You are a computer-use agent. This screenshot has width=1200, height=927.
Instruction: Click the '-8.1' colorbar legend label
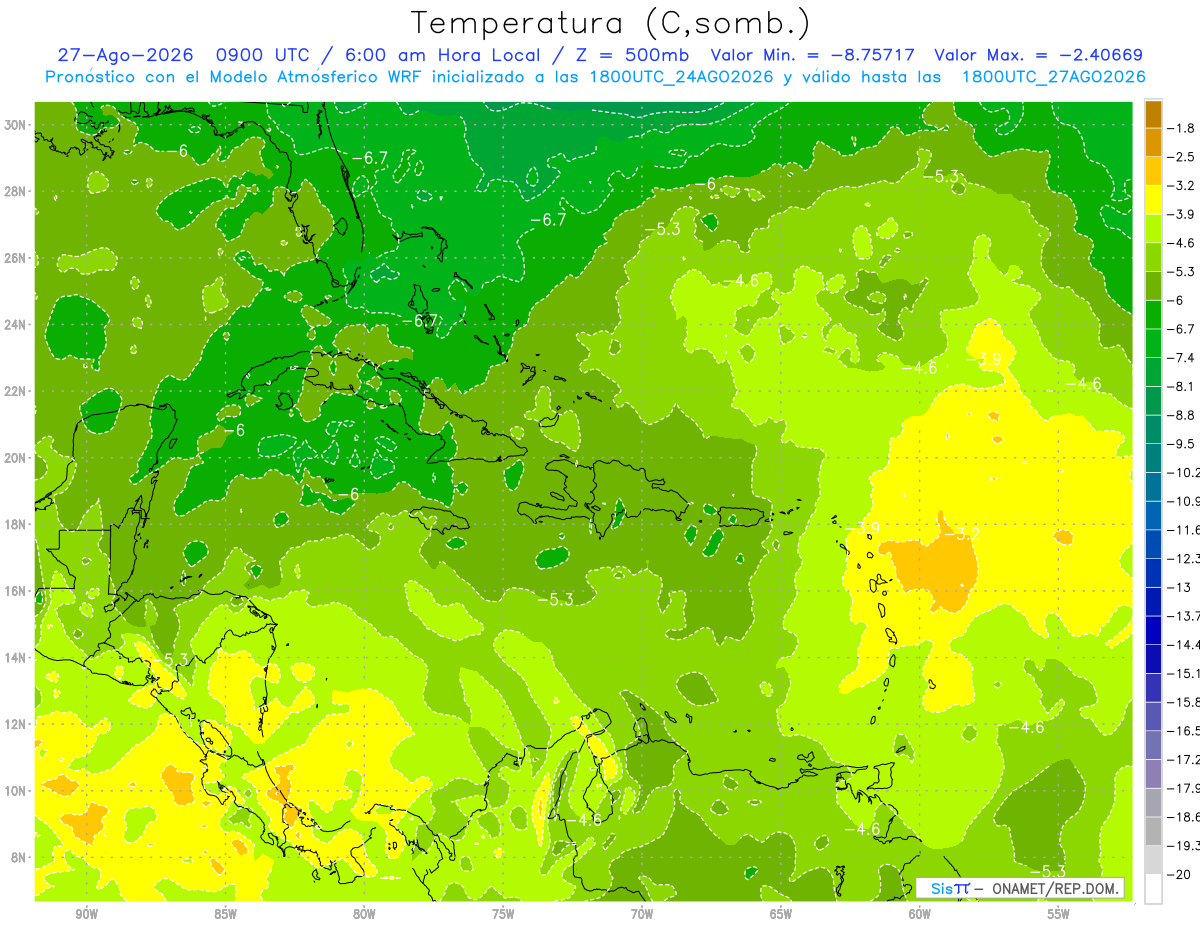(1181, 386)
